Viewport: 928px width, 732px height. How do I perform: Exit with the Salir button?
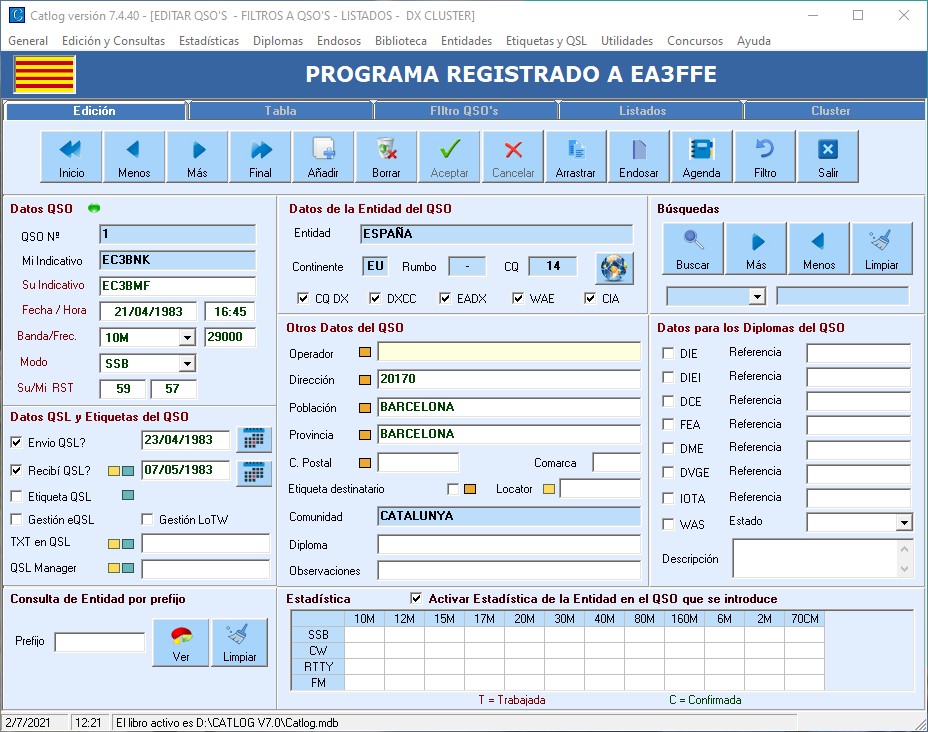(x=828, y=157)
